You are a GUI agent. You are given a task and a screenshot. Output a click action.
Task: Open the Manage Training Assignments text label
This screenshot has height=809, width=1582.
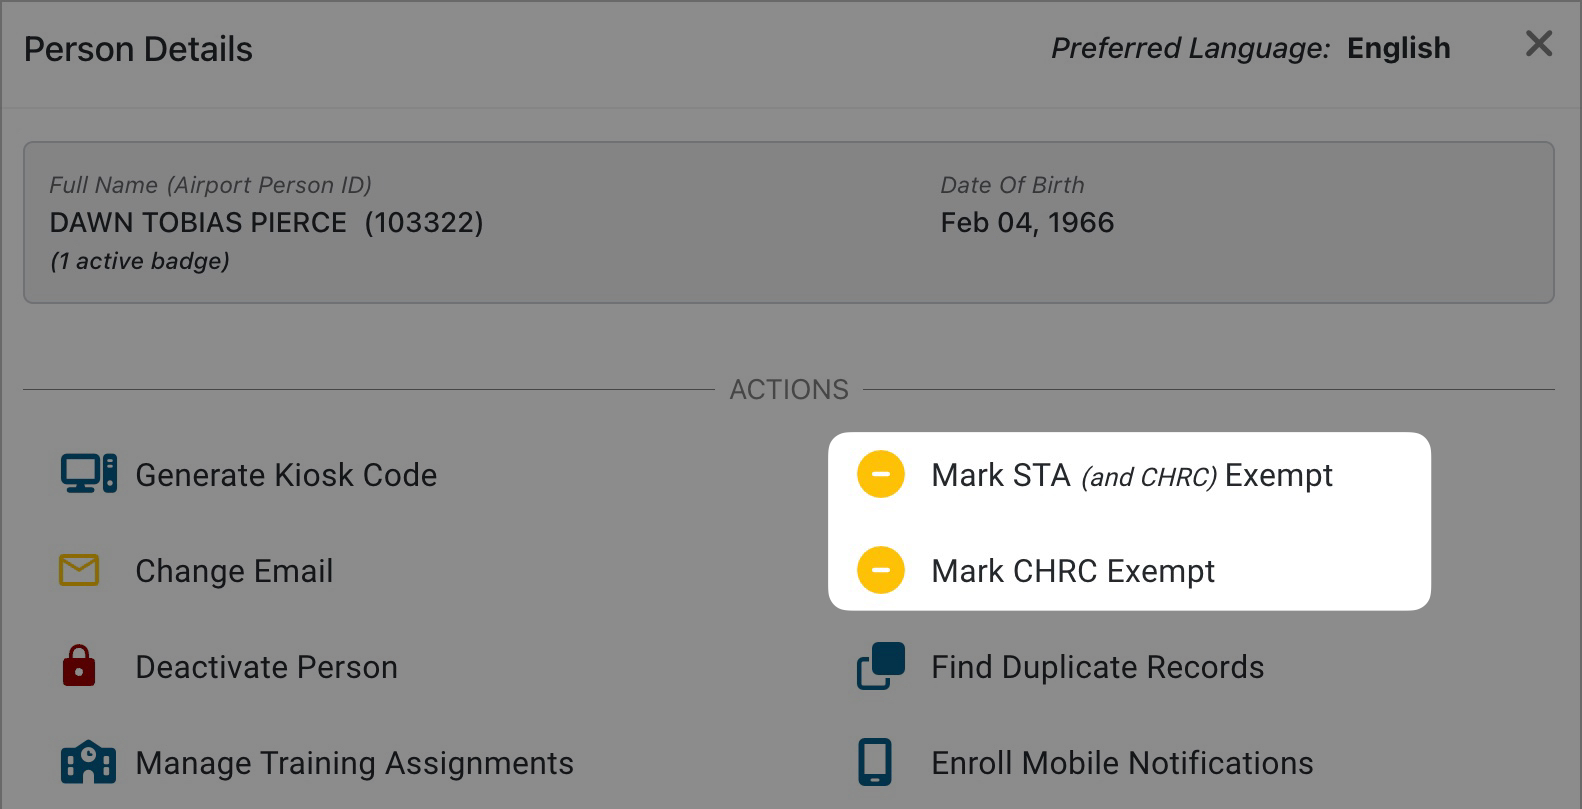click(x=354, y=763)
